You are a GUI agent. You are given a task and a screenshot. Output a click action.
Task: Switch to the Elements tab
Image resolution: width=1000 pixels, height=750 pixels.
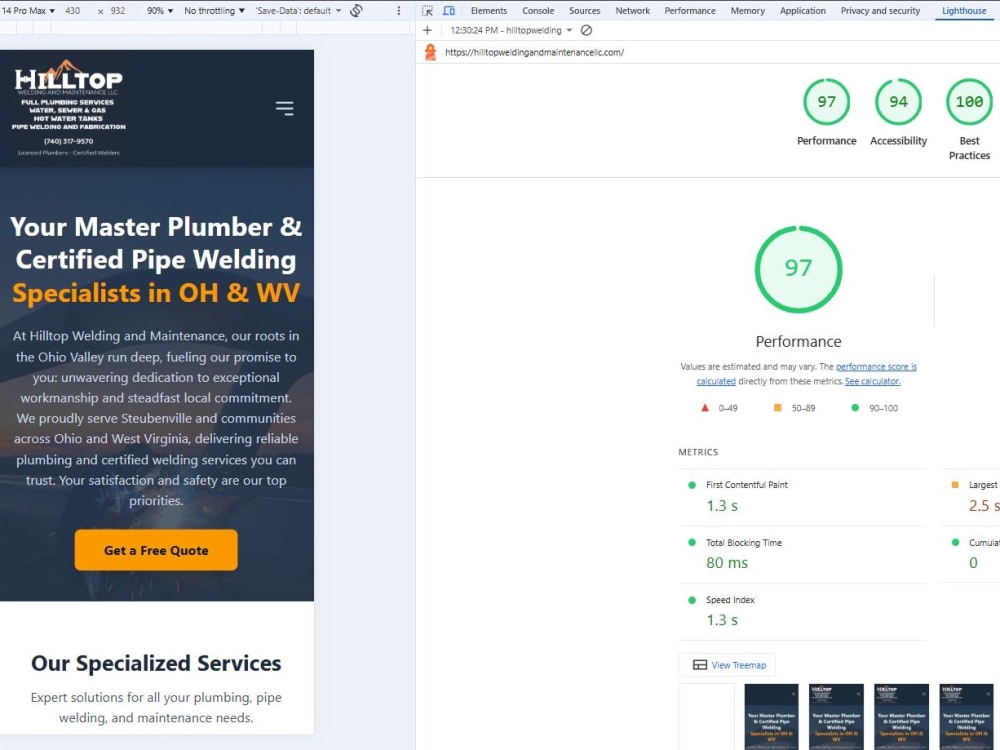tap(489, 11)
